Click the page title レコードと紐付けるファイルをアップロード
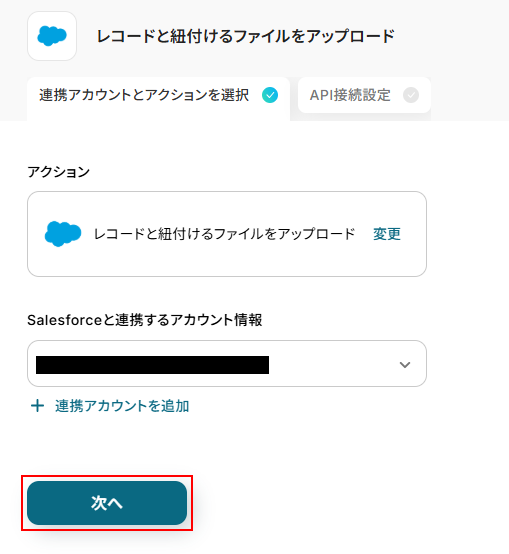The width and height of the screenshot is (509, 554). [245, 36]
